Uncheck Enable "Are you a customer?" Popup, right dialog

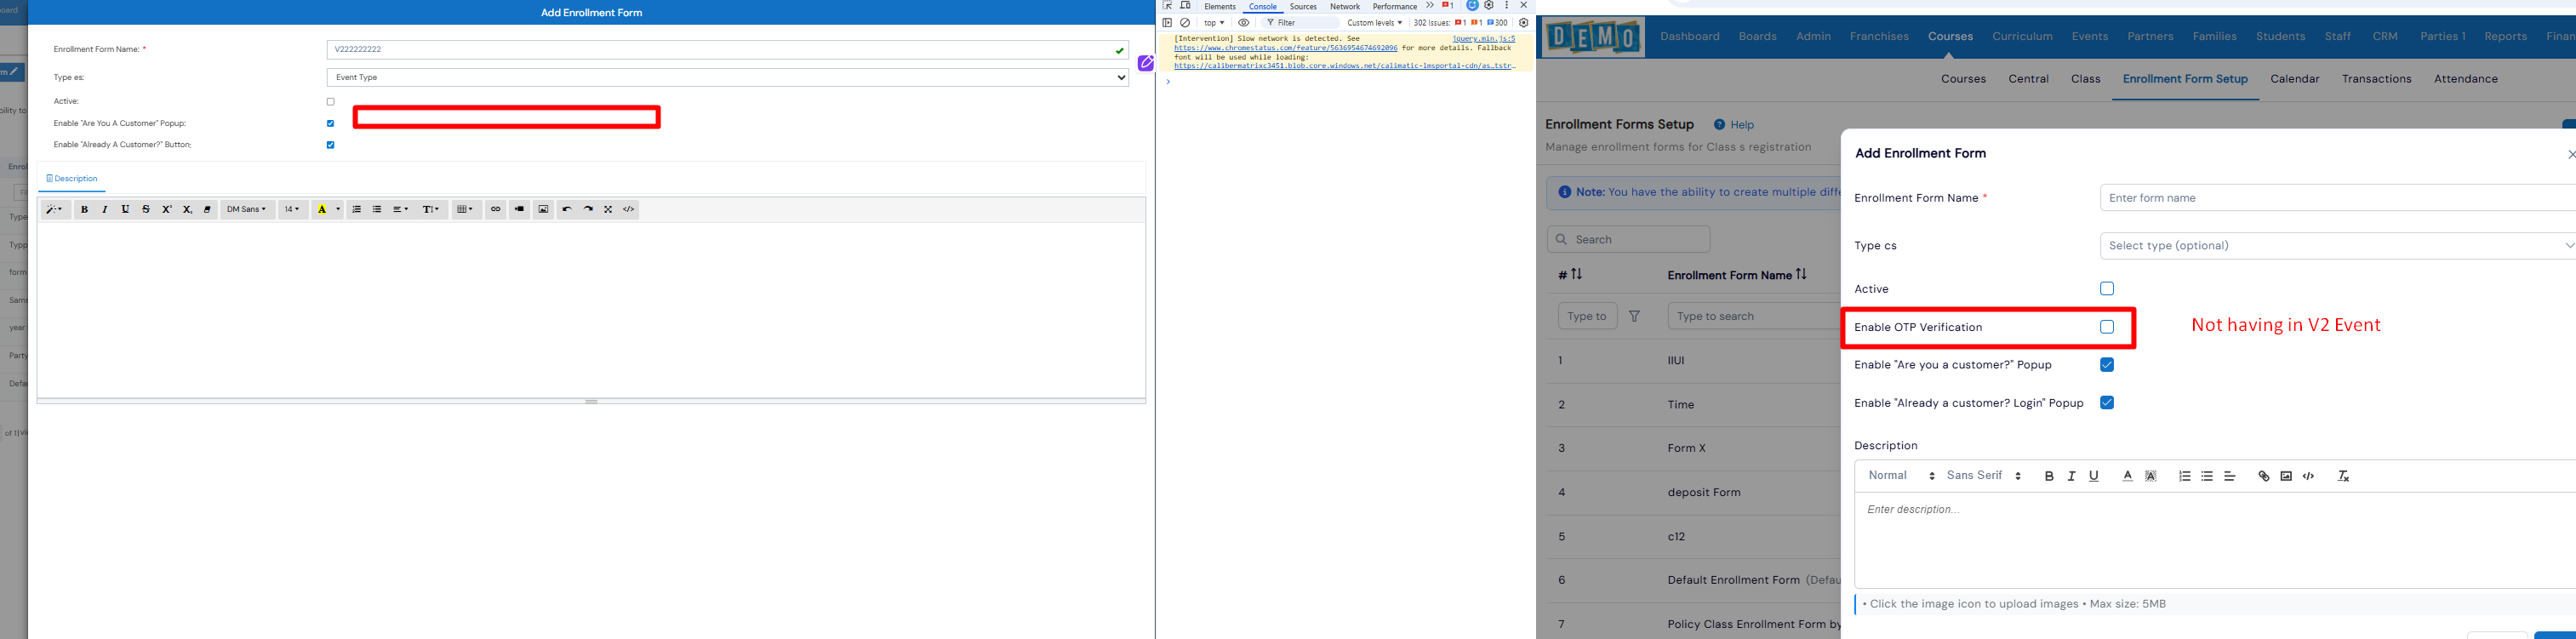pos(2107,365)
